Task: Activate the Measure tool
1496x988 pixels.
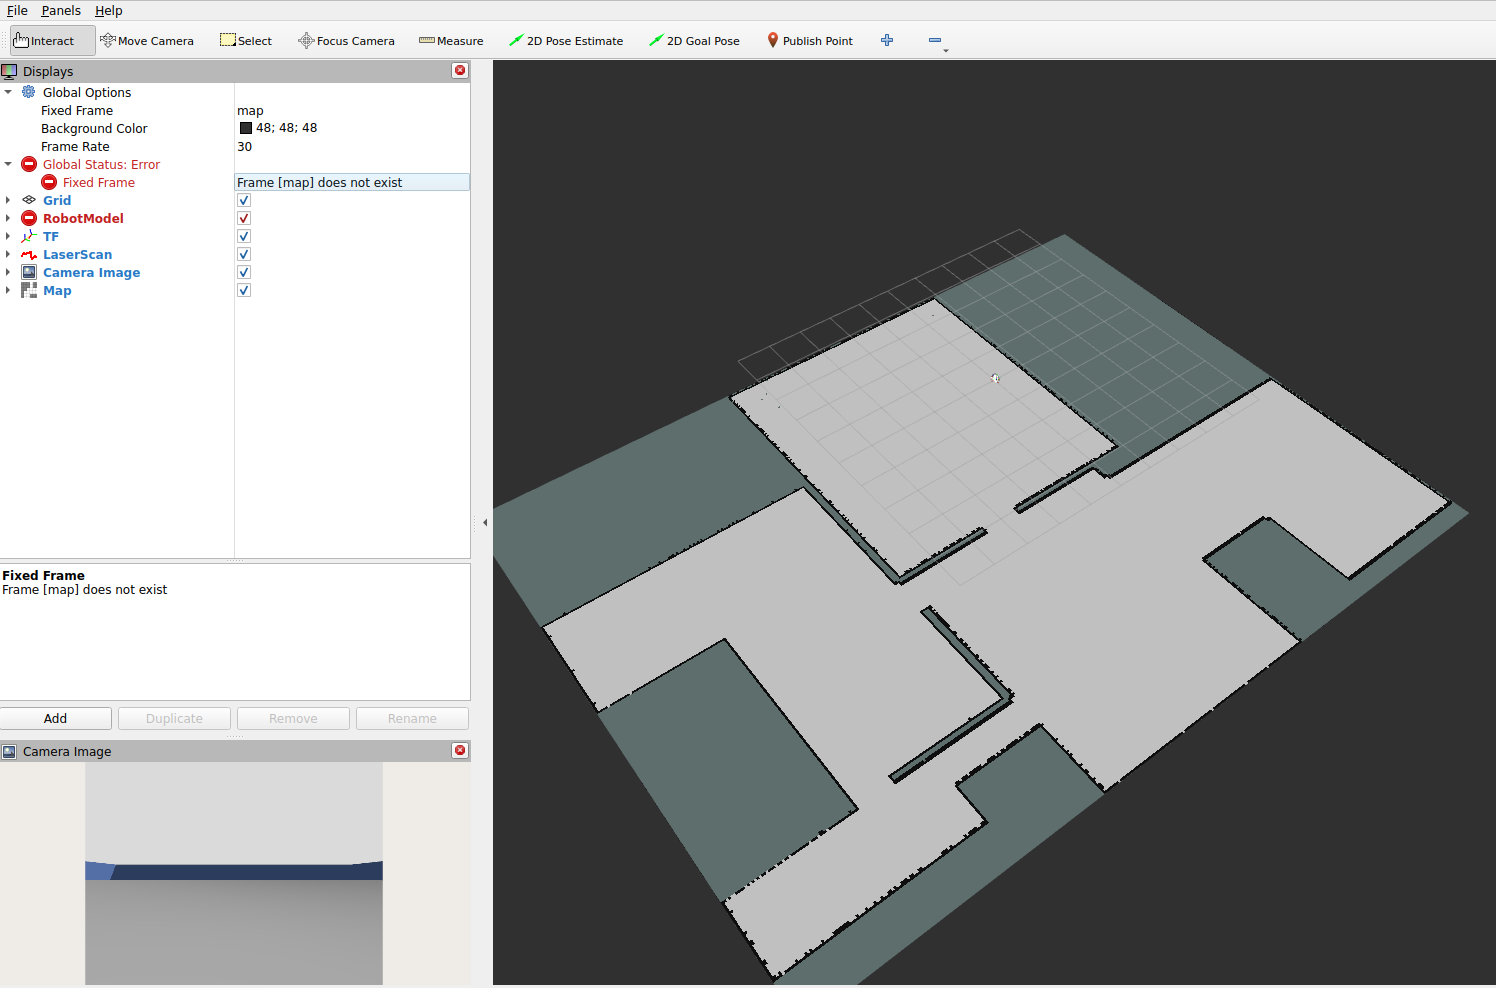Action: pyautogui.click(x=451, y=41)
